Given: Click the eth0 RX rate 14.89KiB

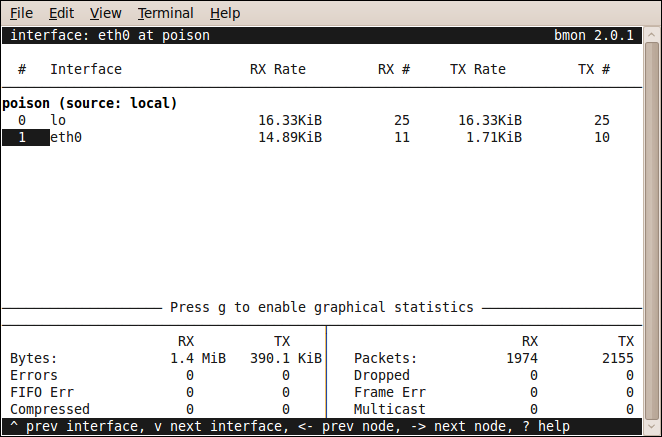Looking at the screenshot, I should pyautogui.click(x=290, y=137).
